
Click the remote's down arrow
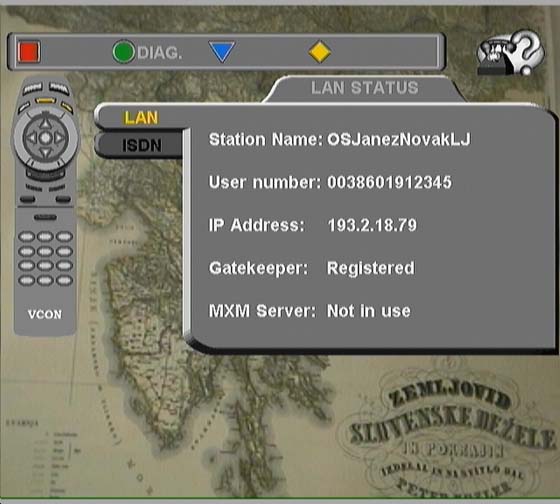(x=45, y=153)
